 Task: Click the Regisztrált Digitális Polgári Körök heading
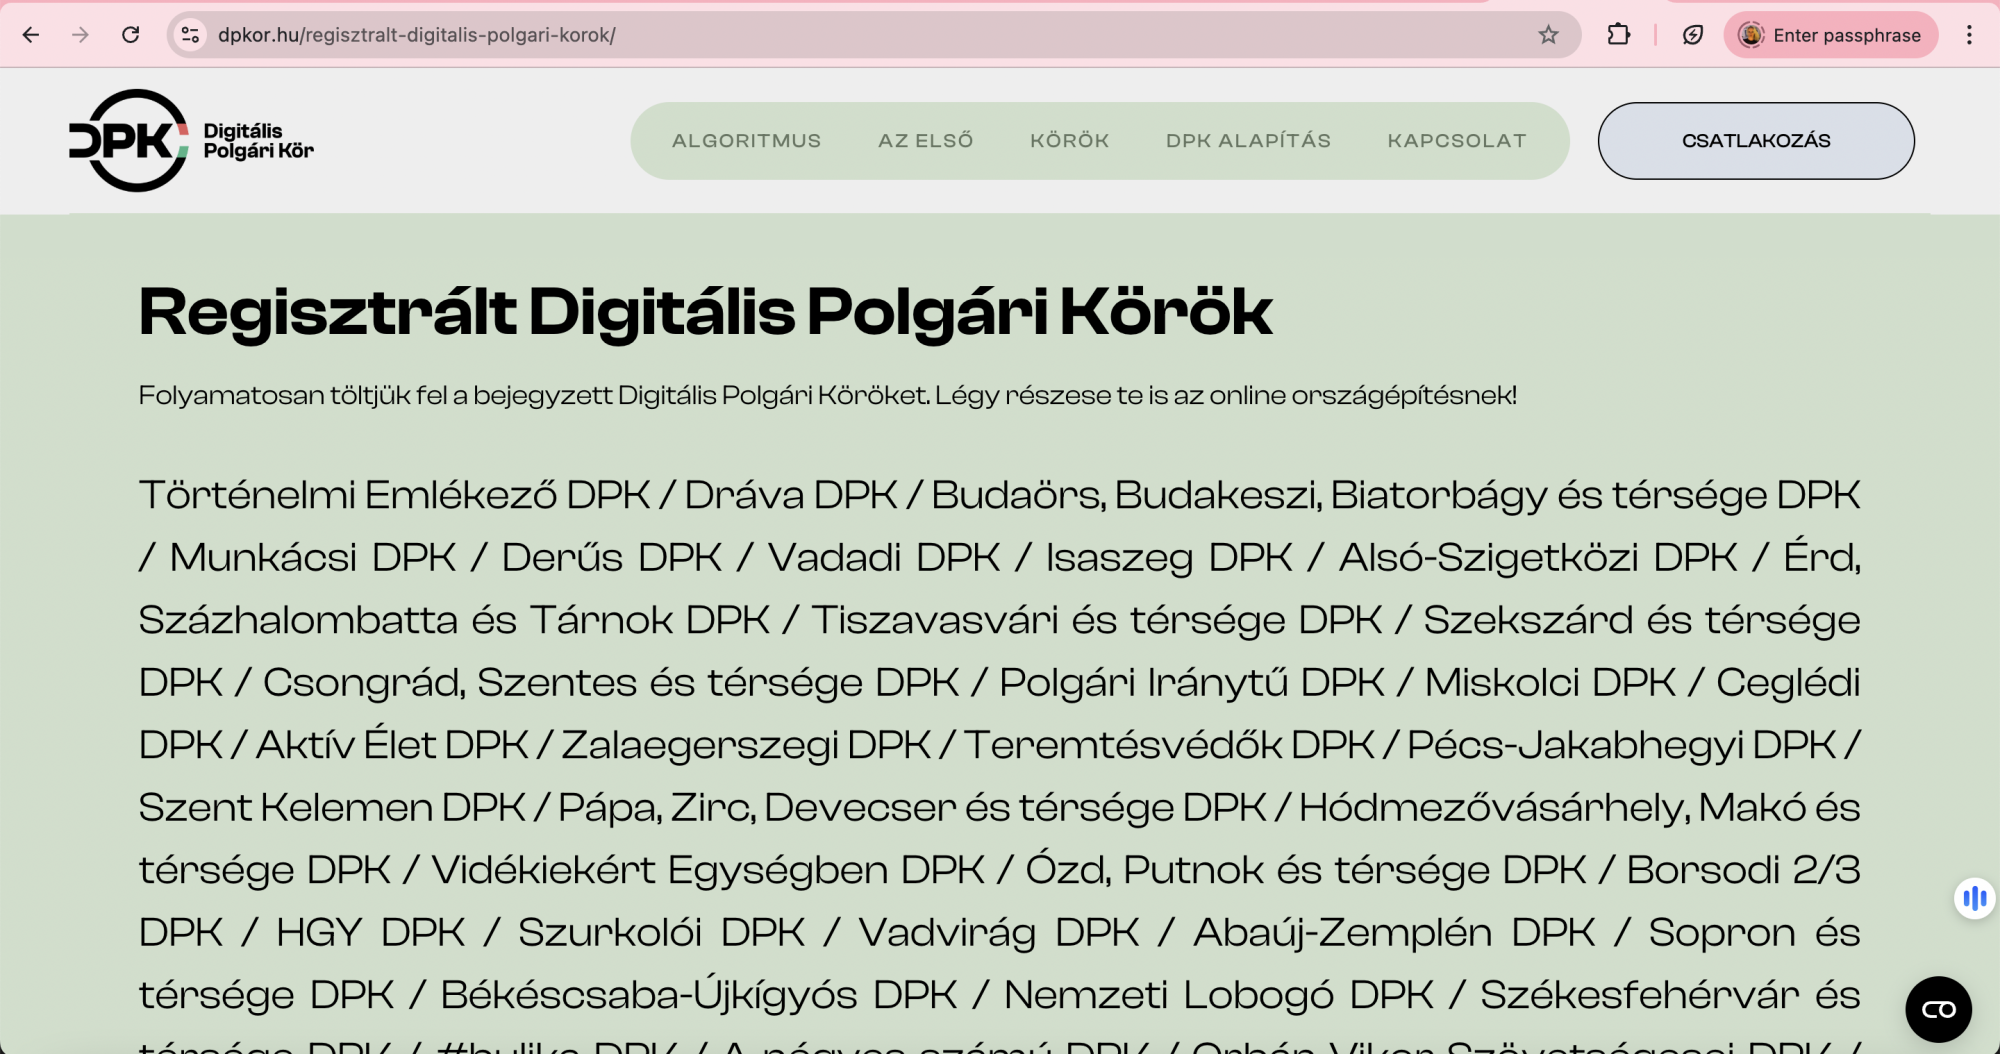point(705,311)
